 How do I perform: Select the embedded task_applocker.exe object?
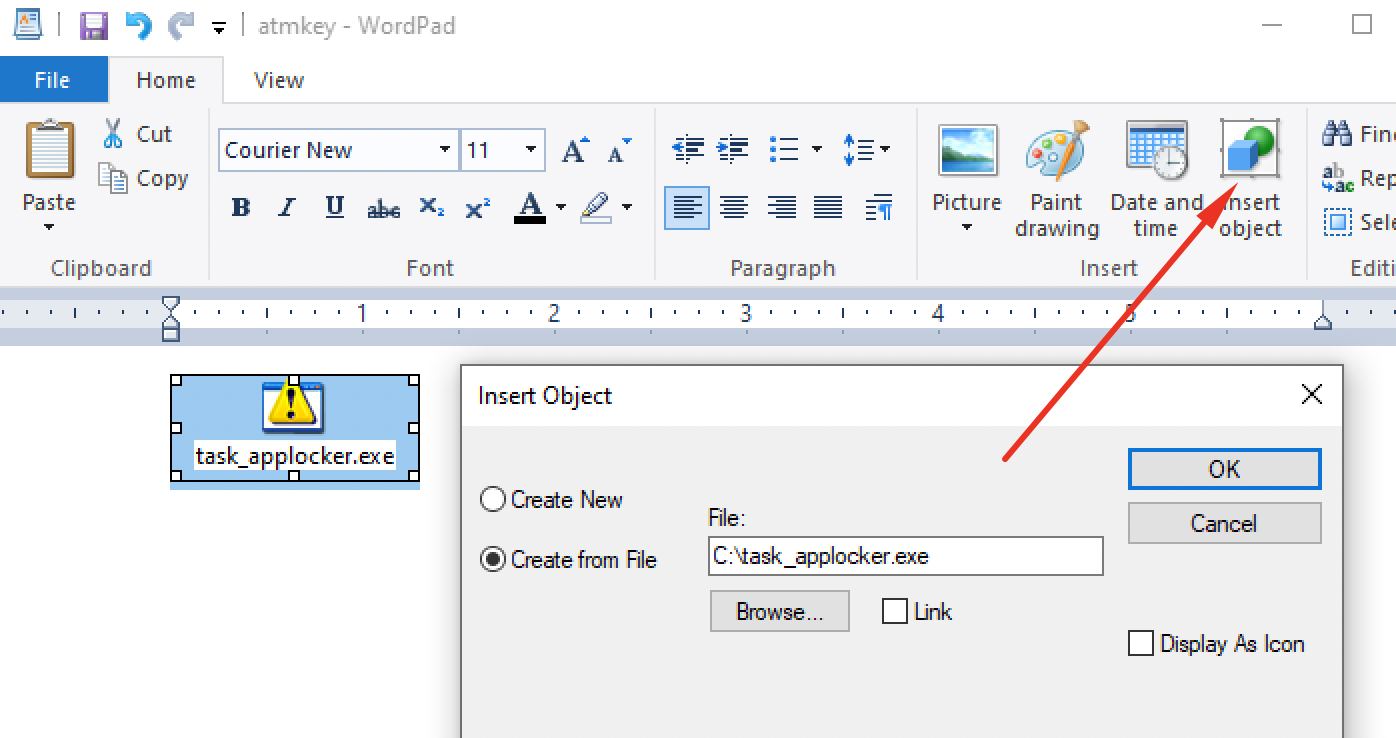coord(294,428)
